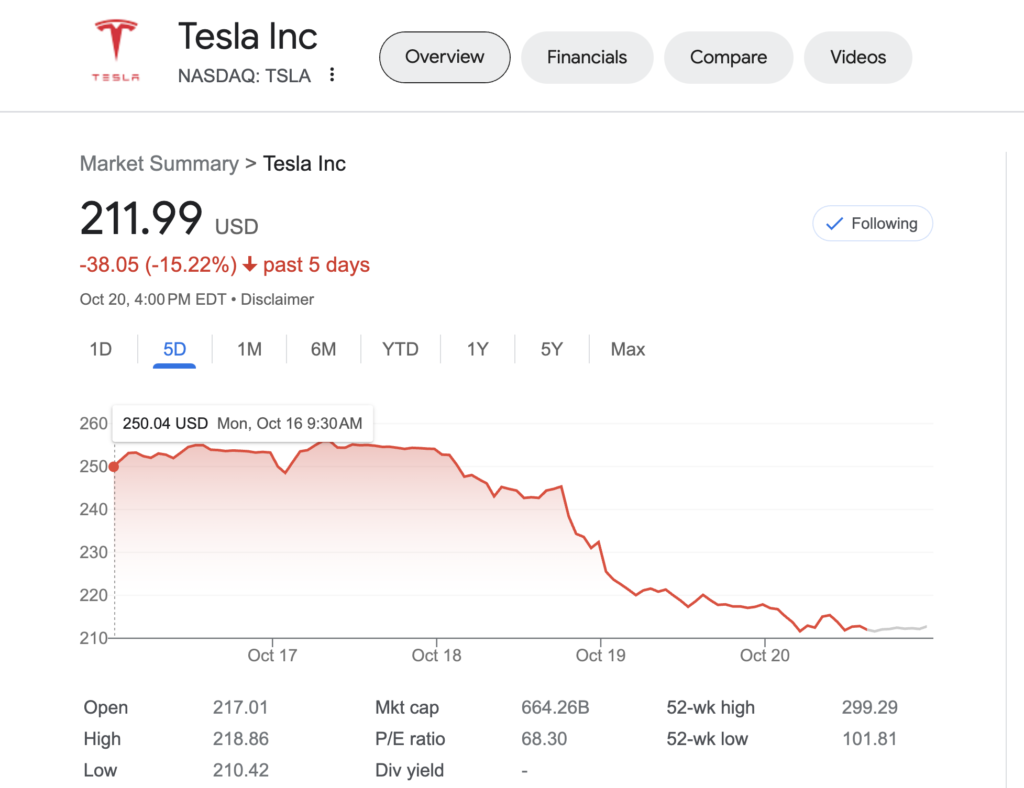This screenshot has width=1024, height=788.
Task: Switch to the Videos tab
Action: [858, 57]
